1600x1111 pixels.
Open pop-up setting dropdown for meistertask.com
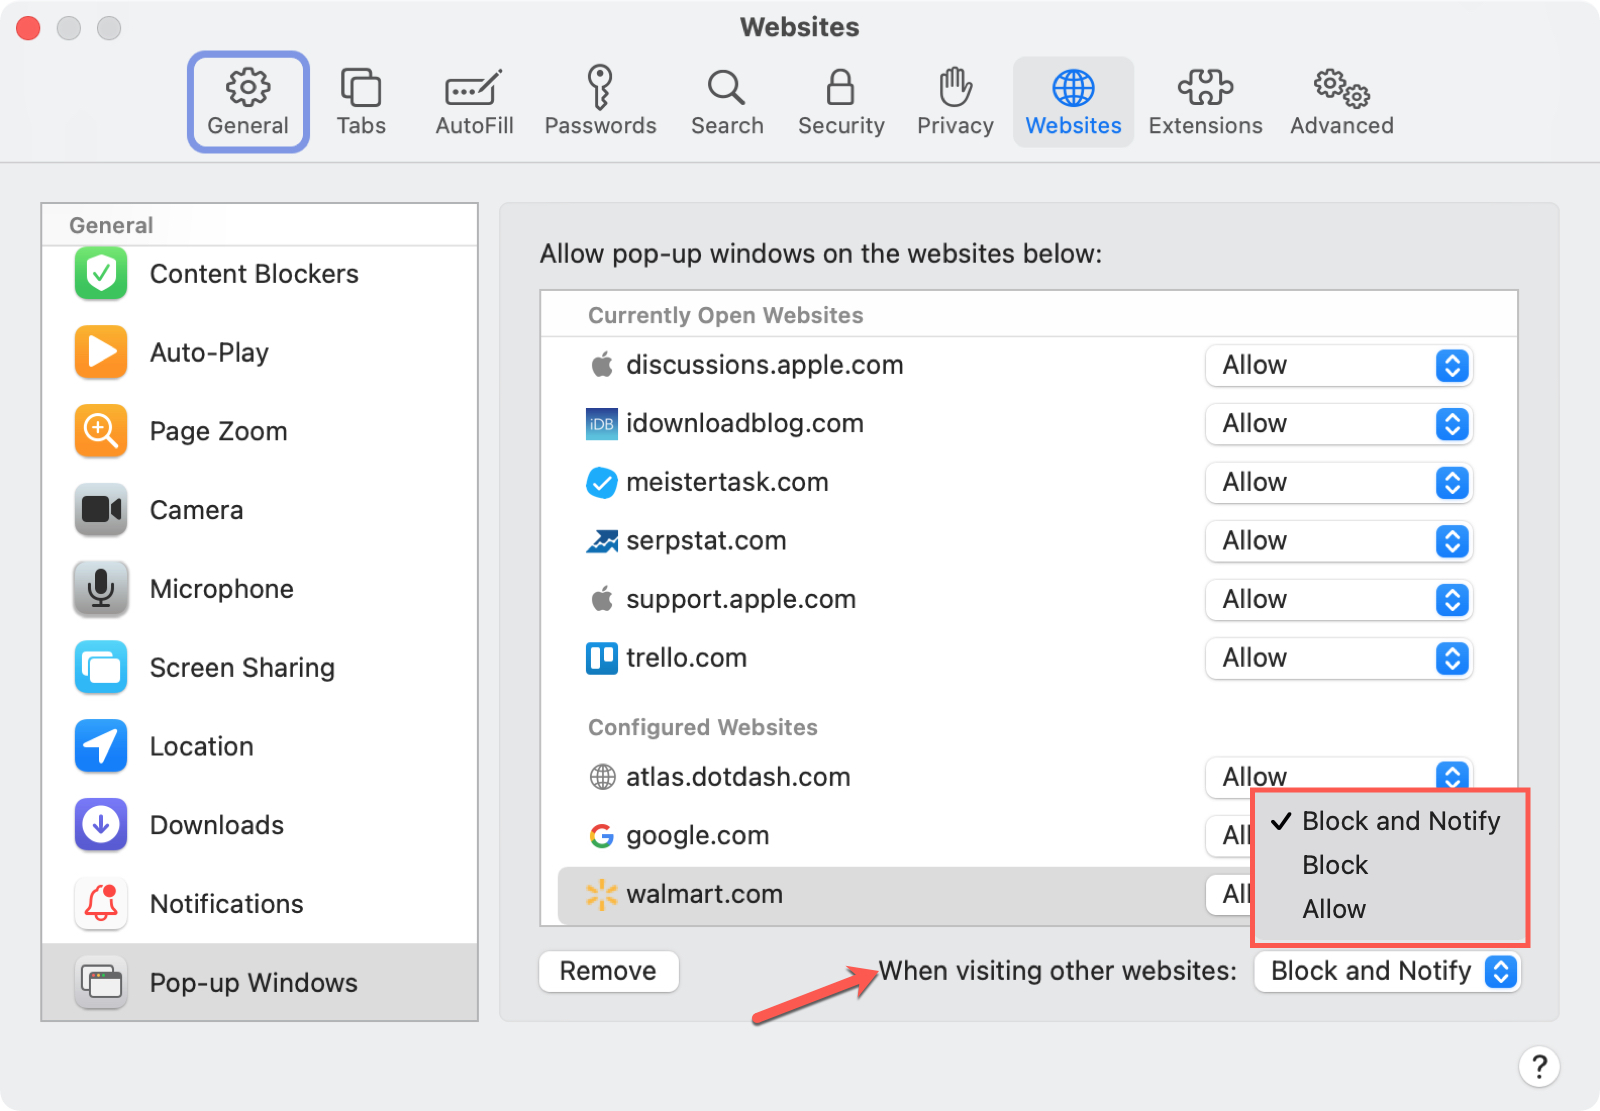(1339, 483)
